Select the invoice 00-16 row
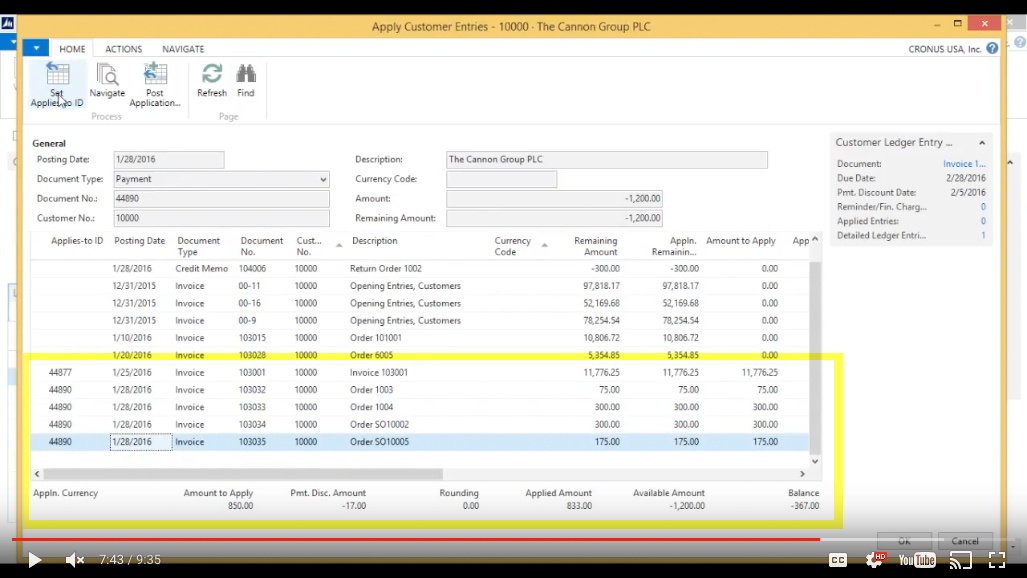1027x578 pixels. click(x=419, y=303)
